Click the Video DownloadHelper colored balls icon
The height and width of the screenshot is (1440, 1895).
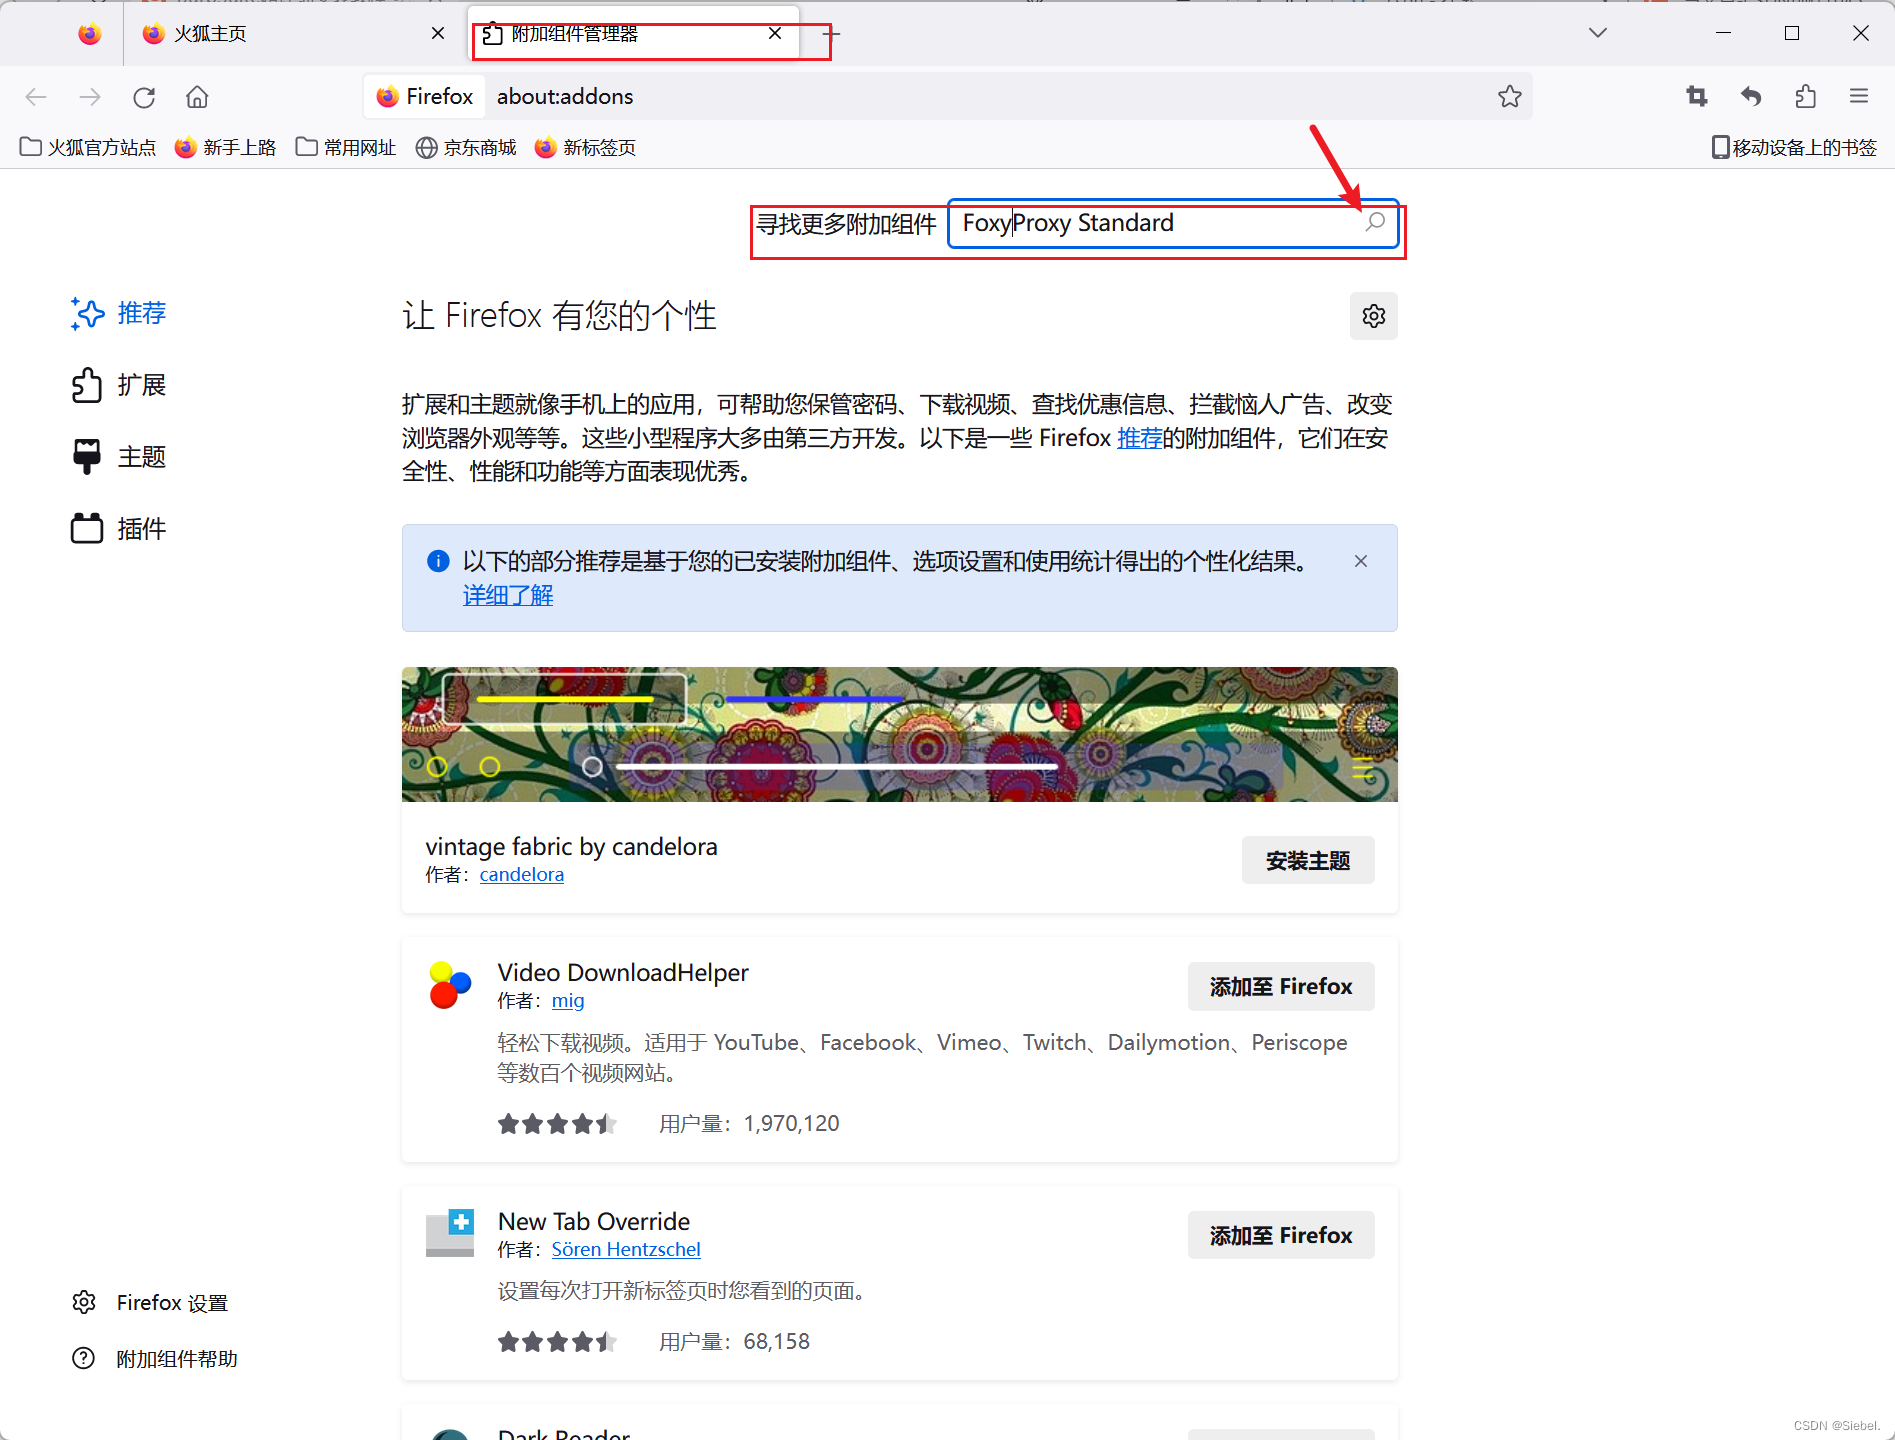coord(450,985)
